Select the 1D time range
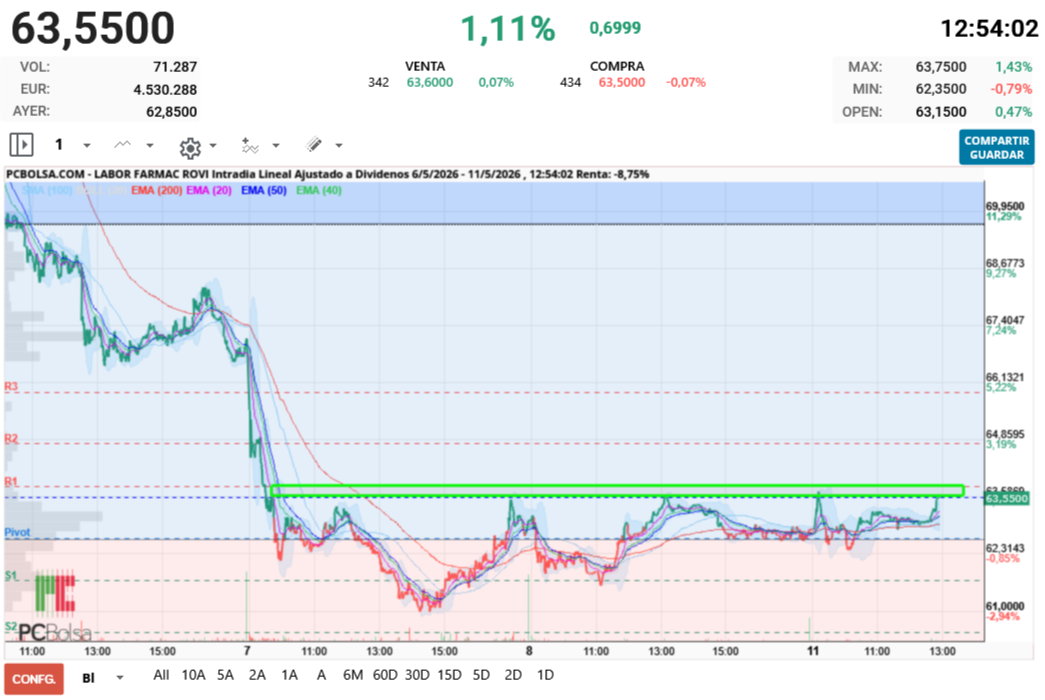1045x700 pixels. tap(545, 675)
